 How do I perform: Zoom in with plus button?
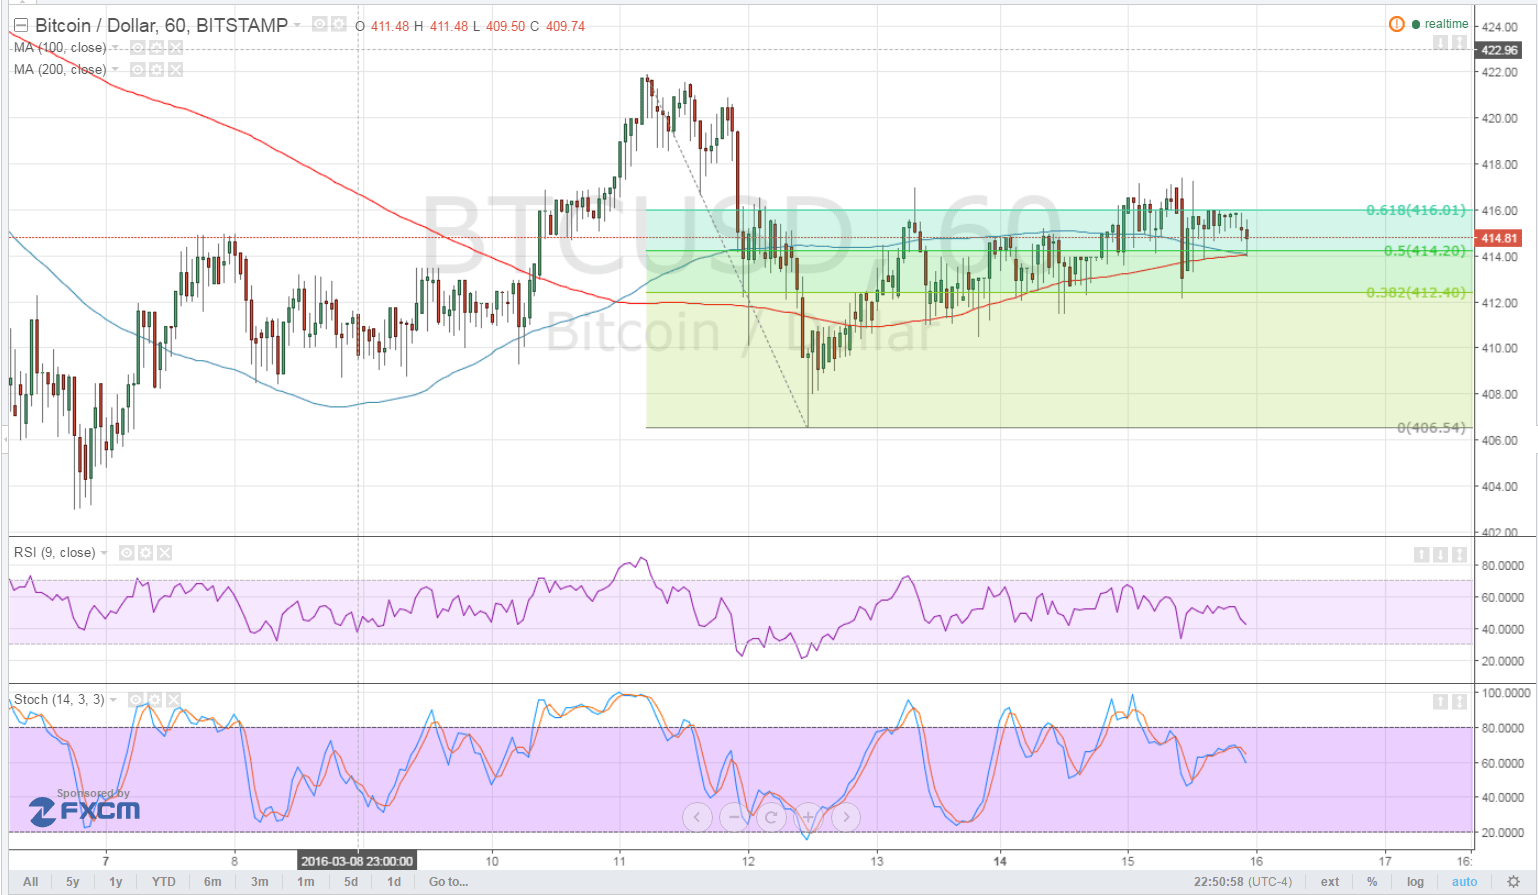coord(808,817)
